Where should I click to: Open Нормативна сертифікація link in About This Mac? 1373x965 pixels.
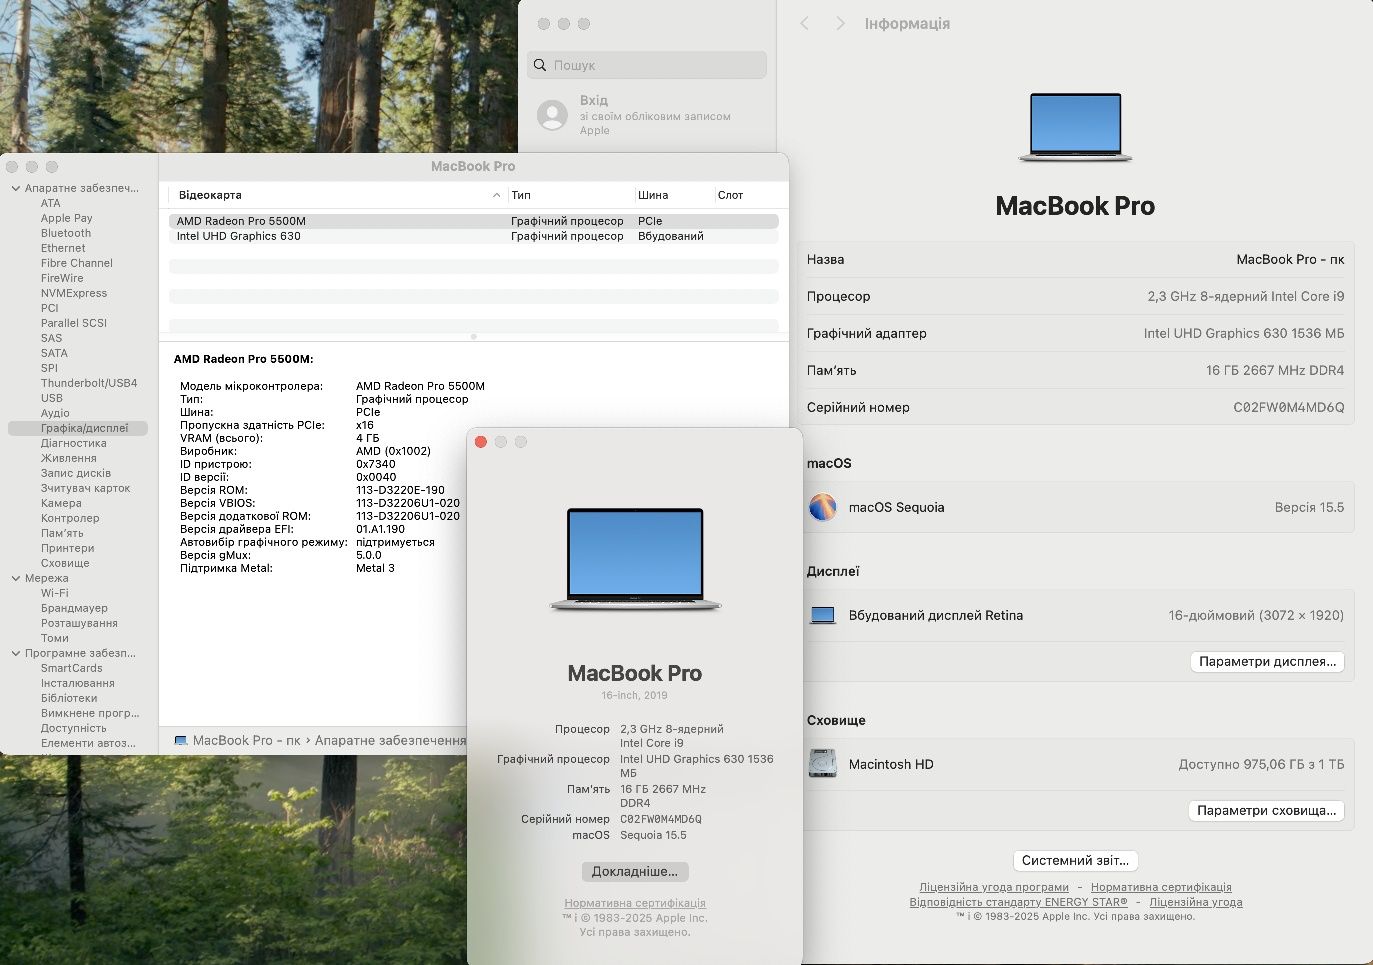(x=635, y=903)
